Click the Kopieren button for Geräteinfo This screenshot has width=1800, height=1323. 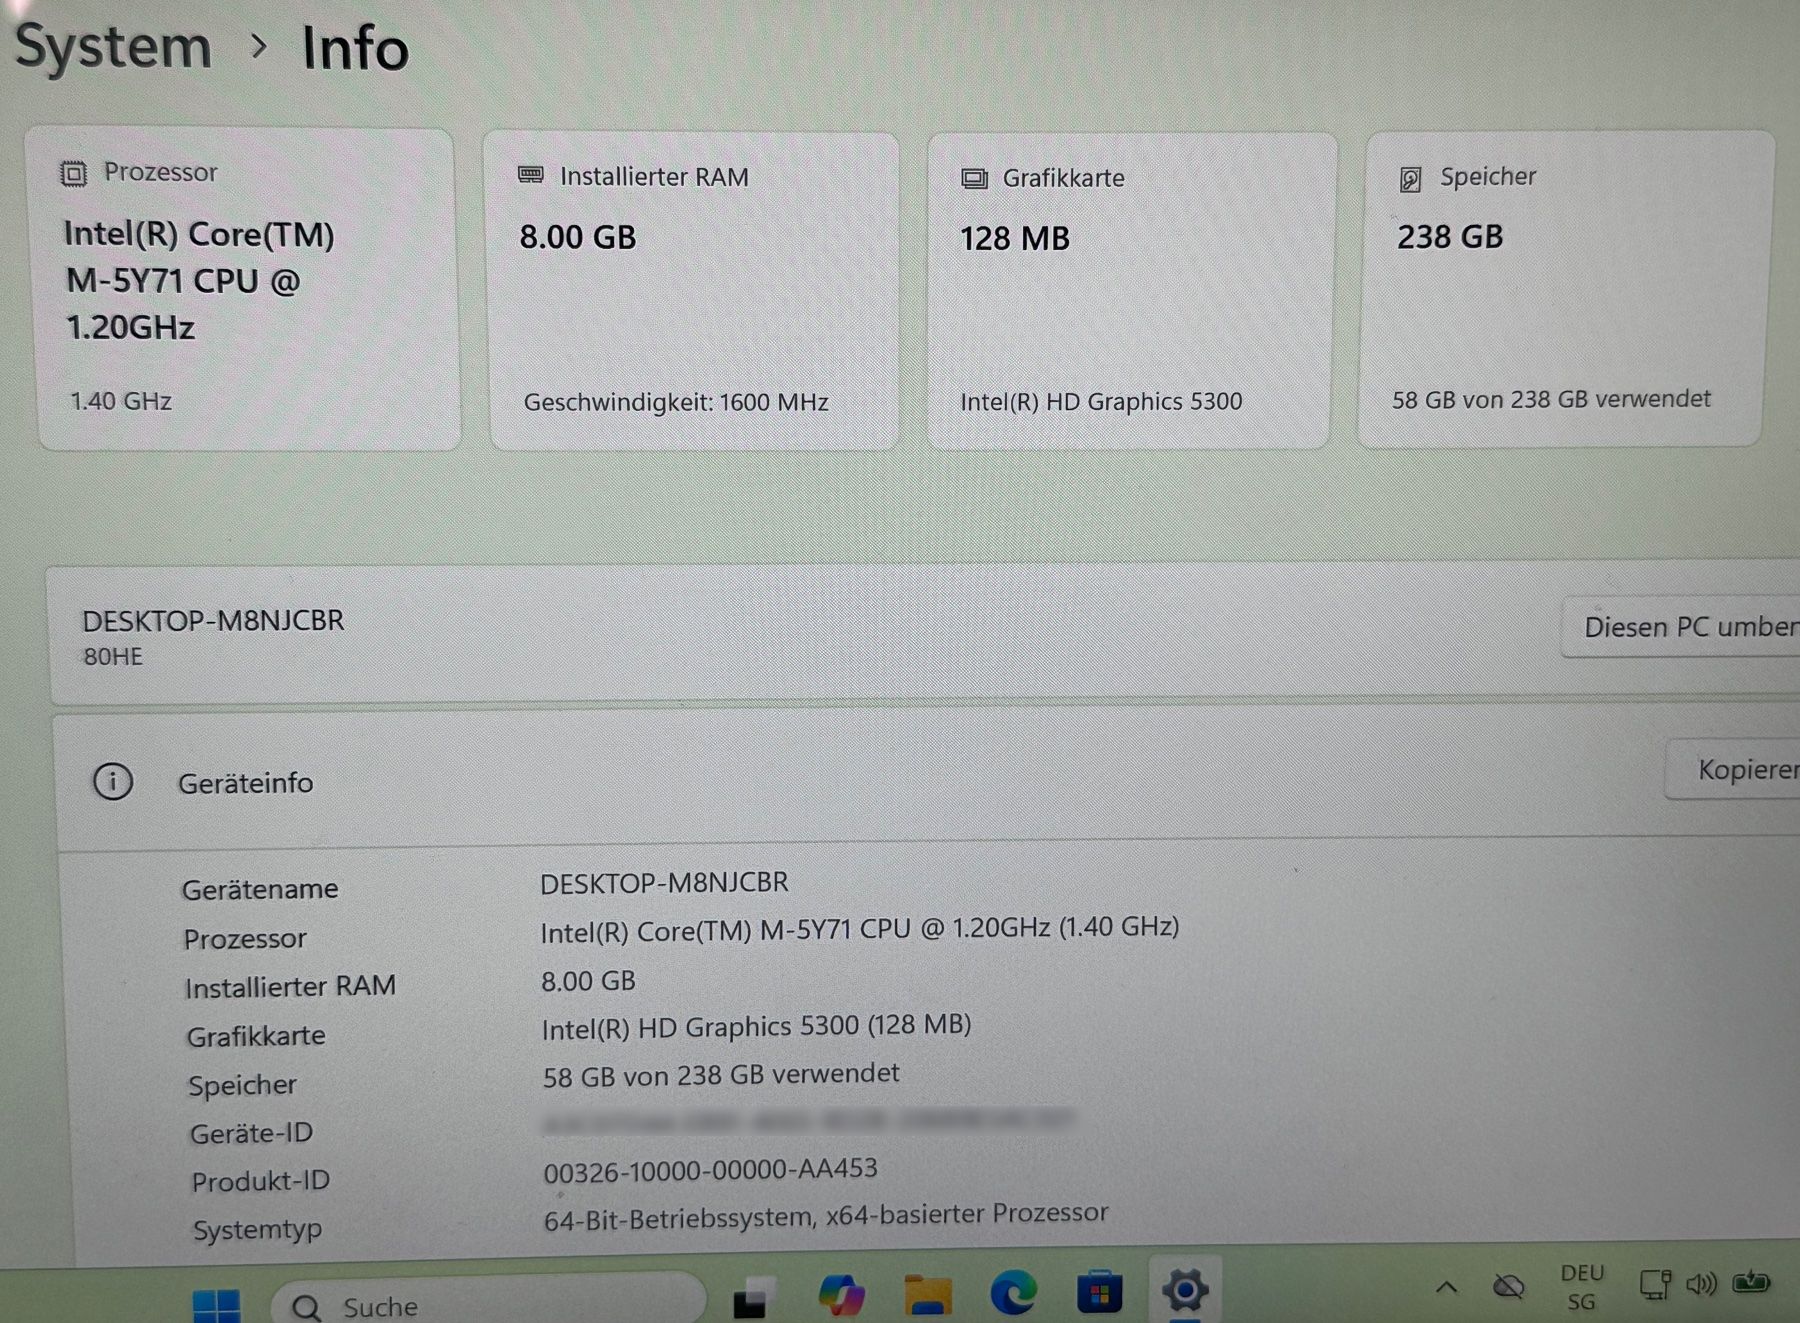tap(1733, 769)
